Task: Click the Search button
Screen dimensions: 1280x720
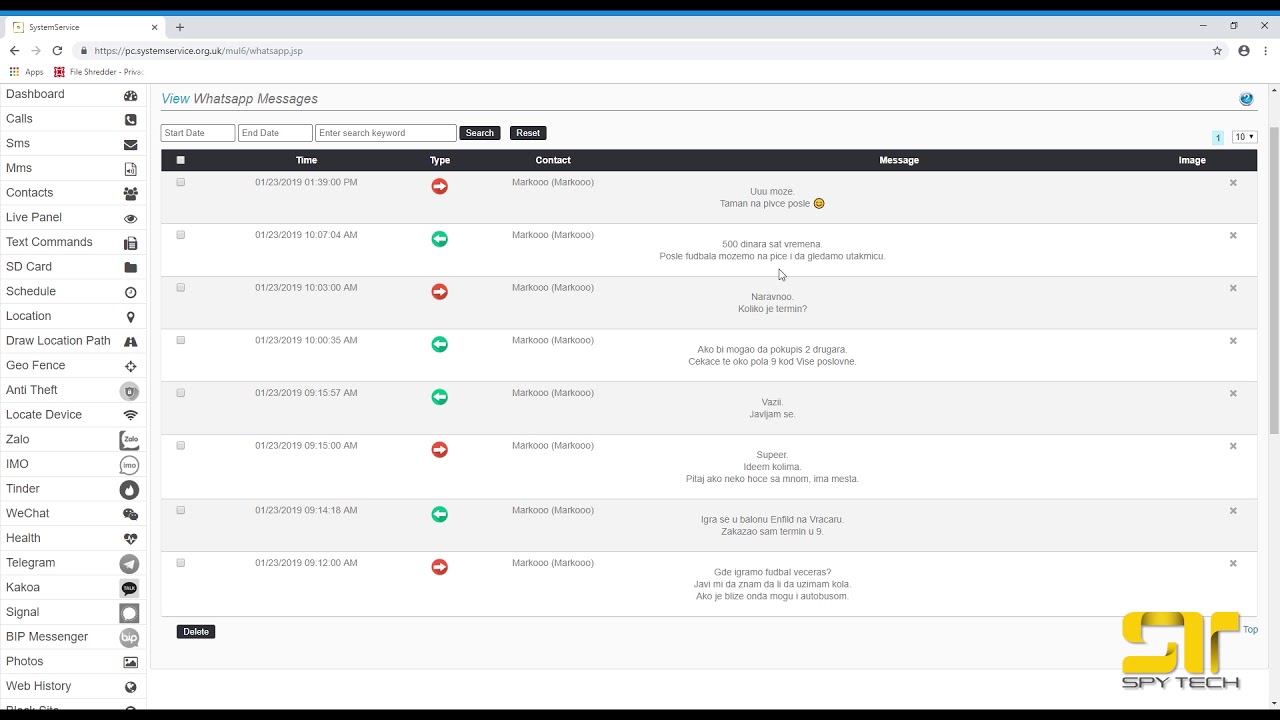Action: tap(480, 133)
